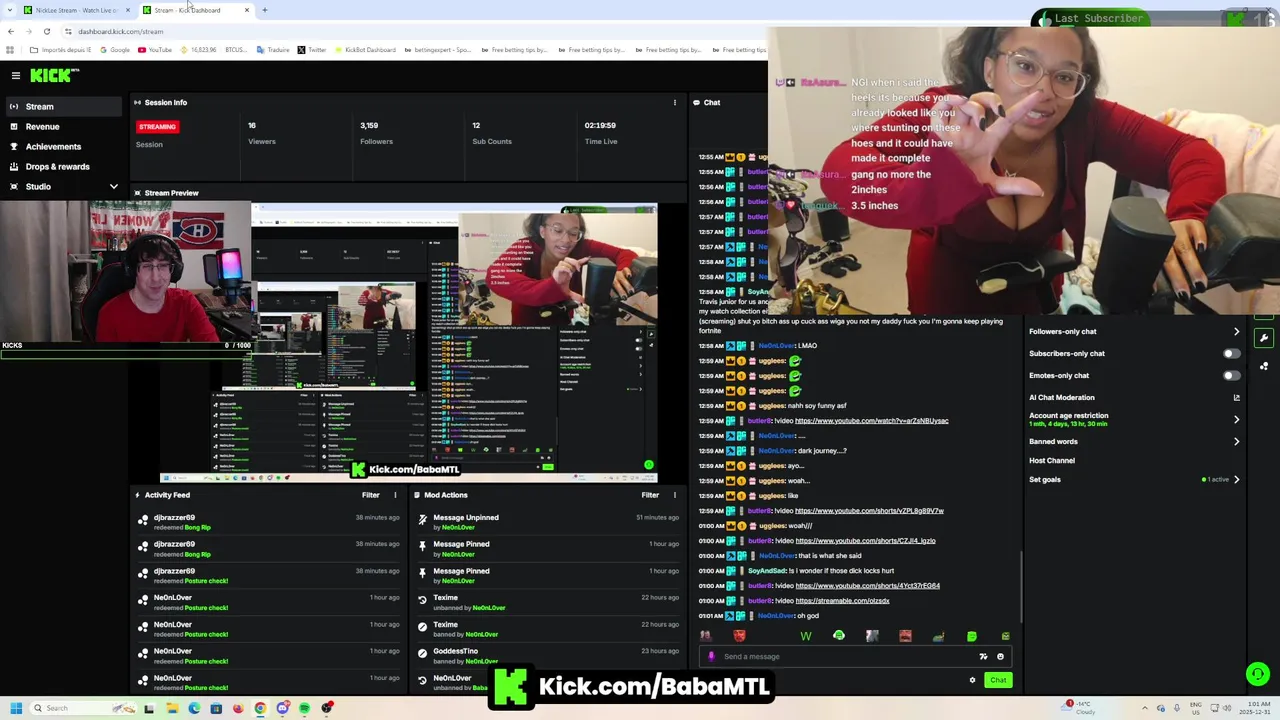Toggle Emotes-only chat switch
1280x720 pixels.
[x=1232, y=375]
